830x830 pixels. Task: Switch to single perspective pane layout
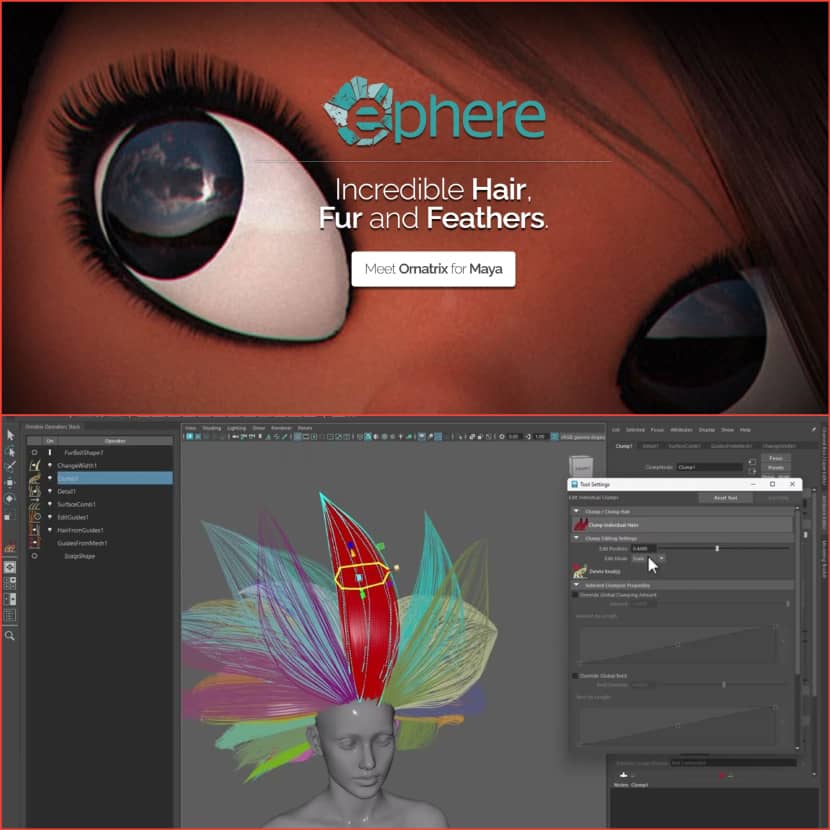click(x=10, y=567)
